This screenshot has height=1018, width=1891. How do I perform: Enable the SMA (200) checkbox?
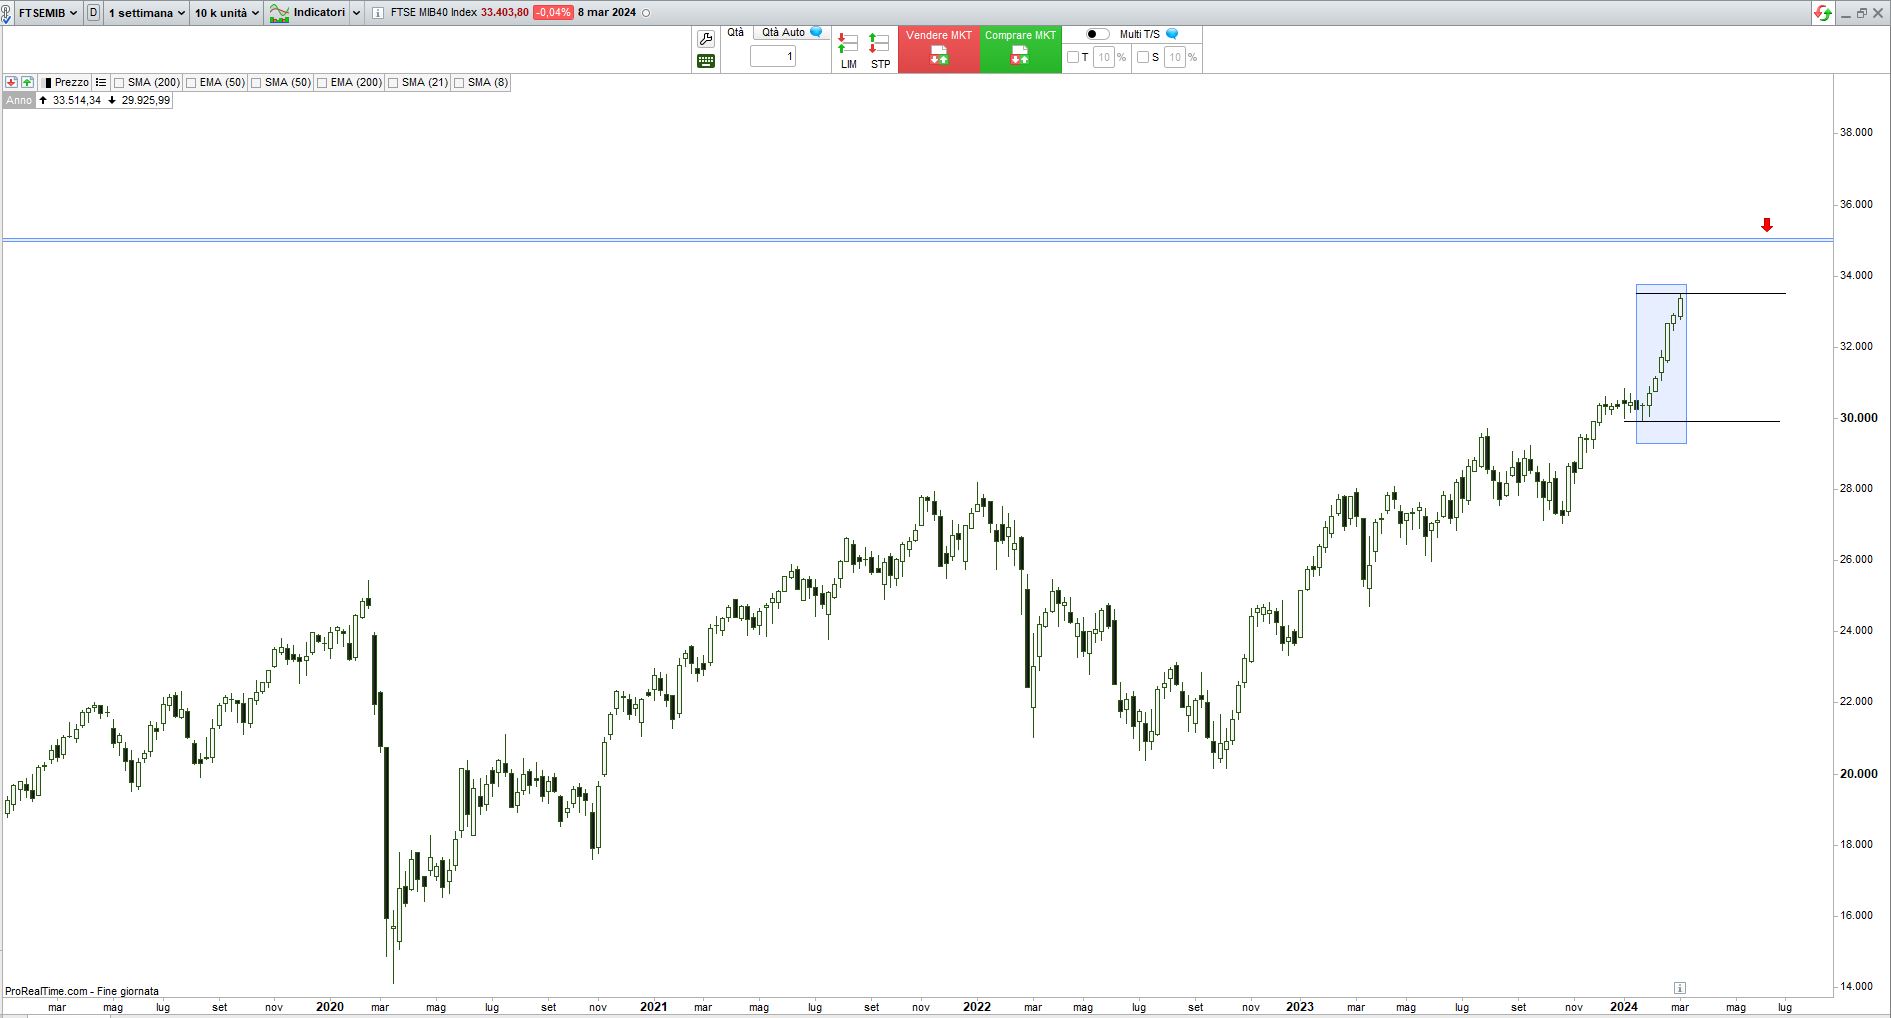[x=120, y=83]
